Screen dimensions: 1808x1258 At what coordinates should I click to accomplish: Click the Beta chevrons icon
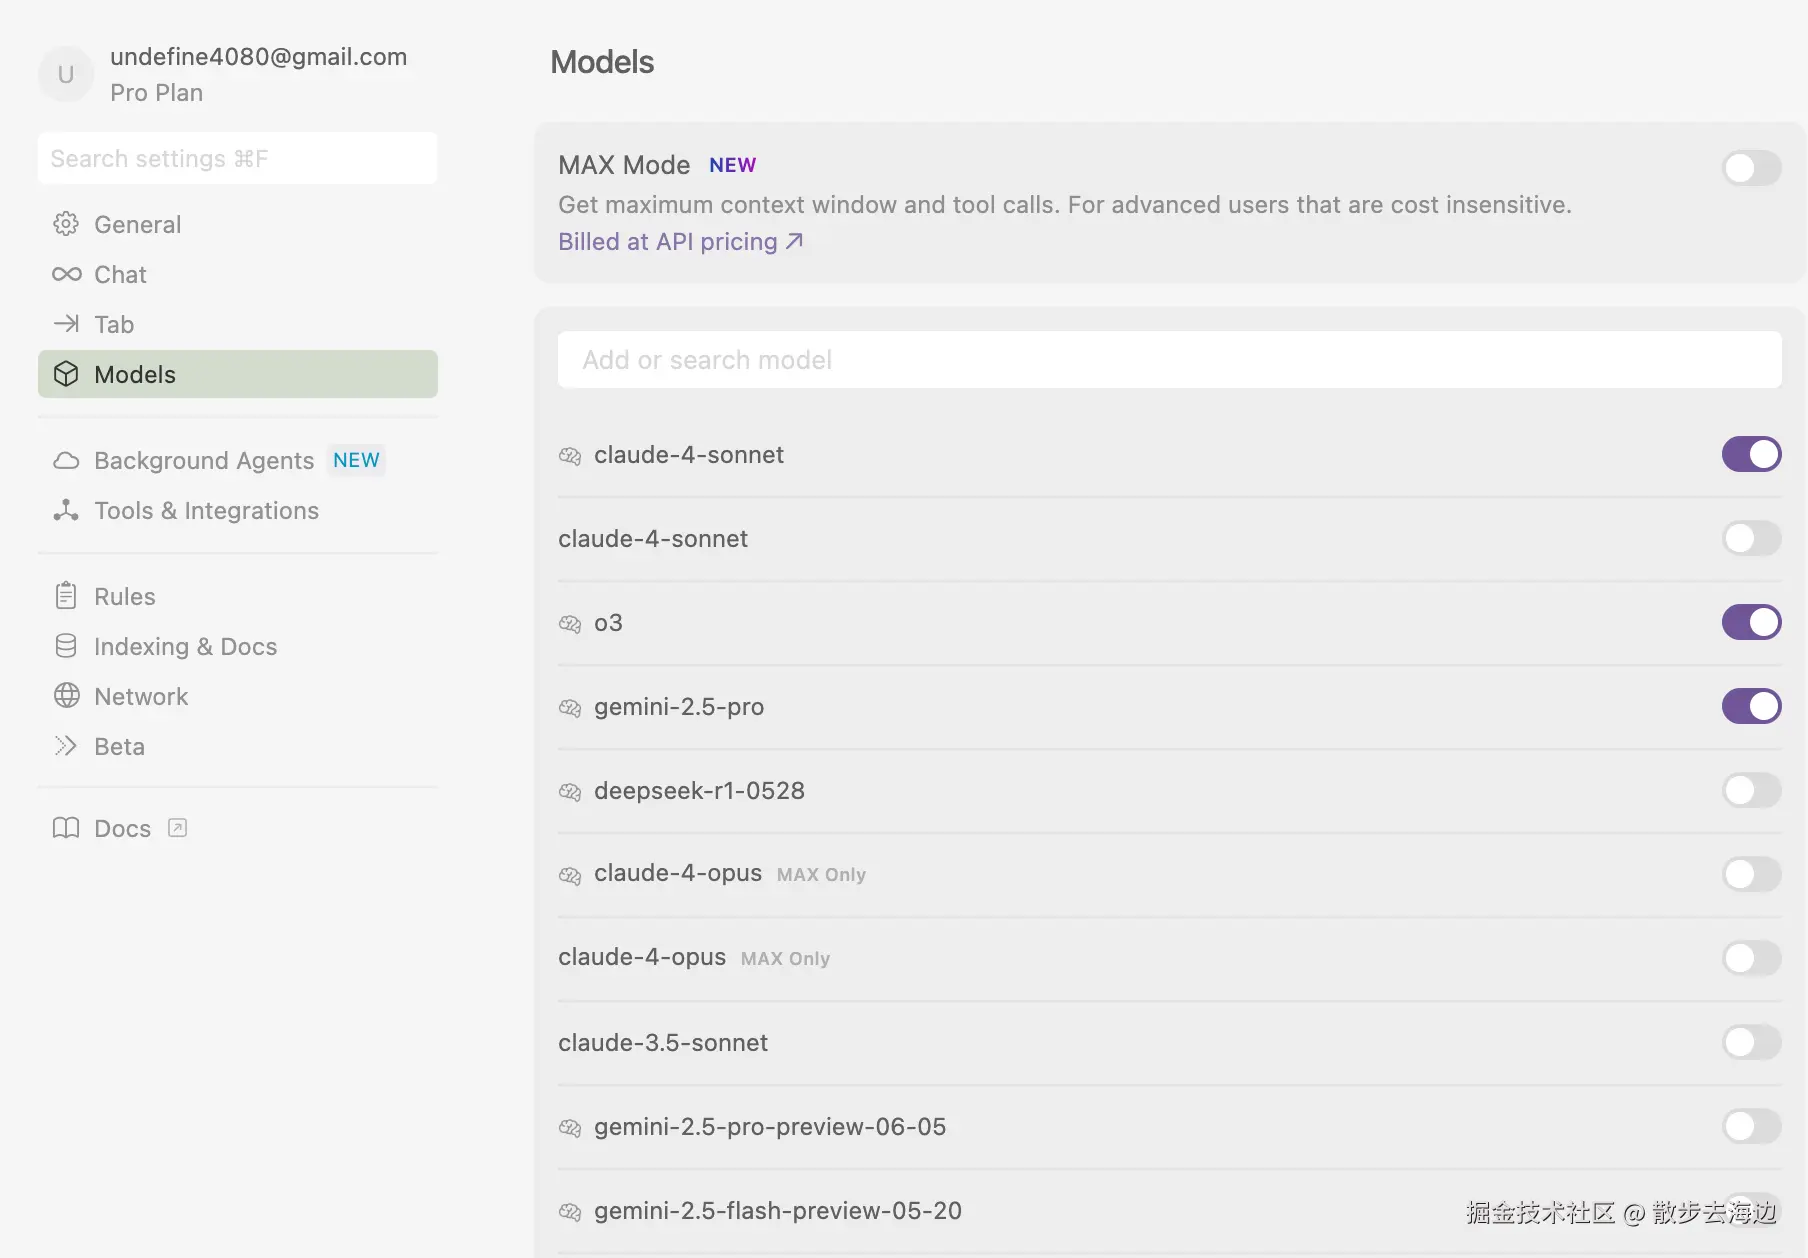66,746
